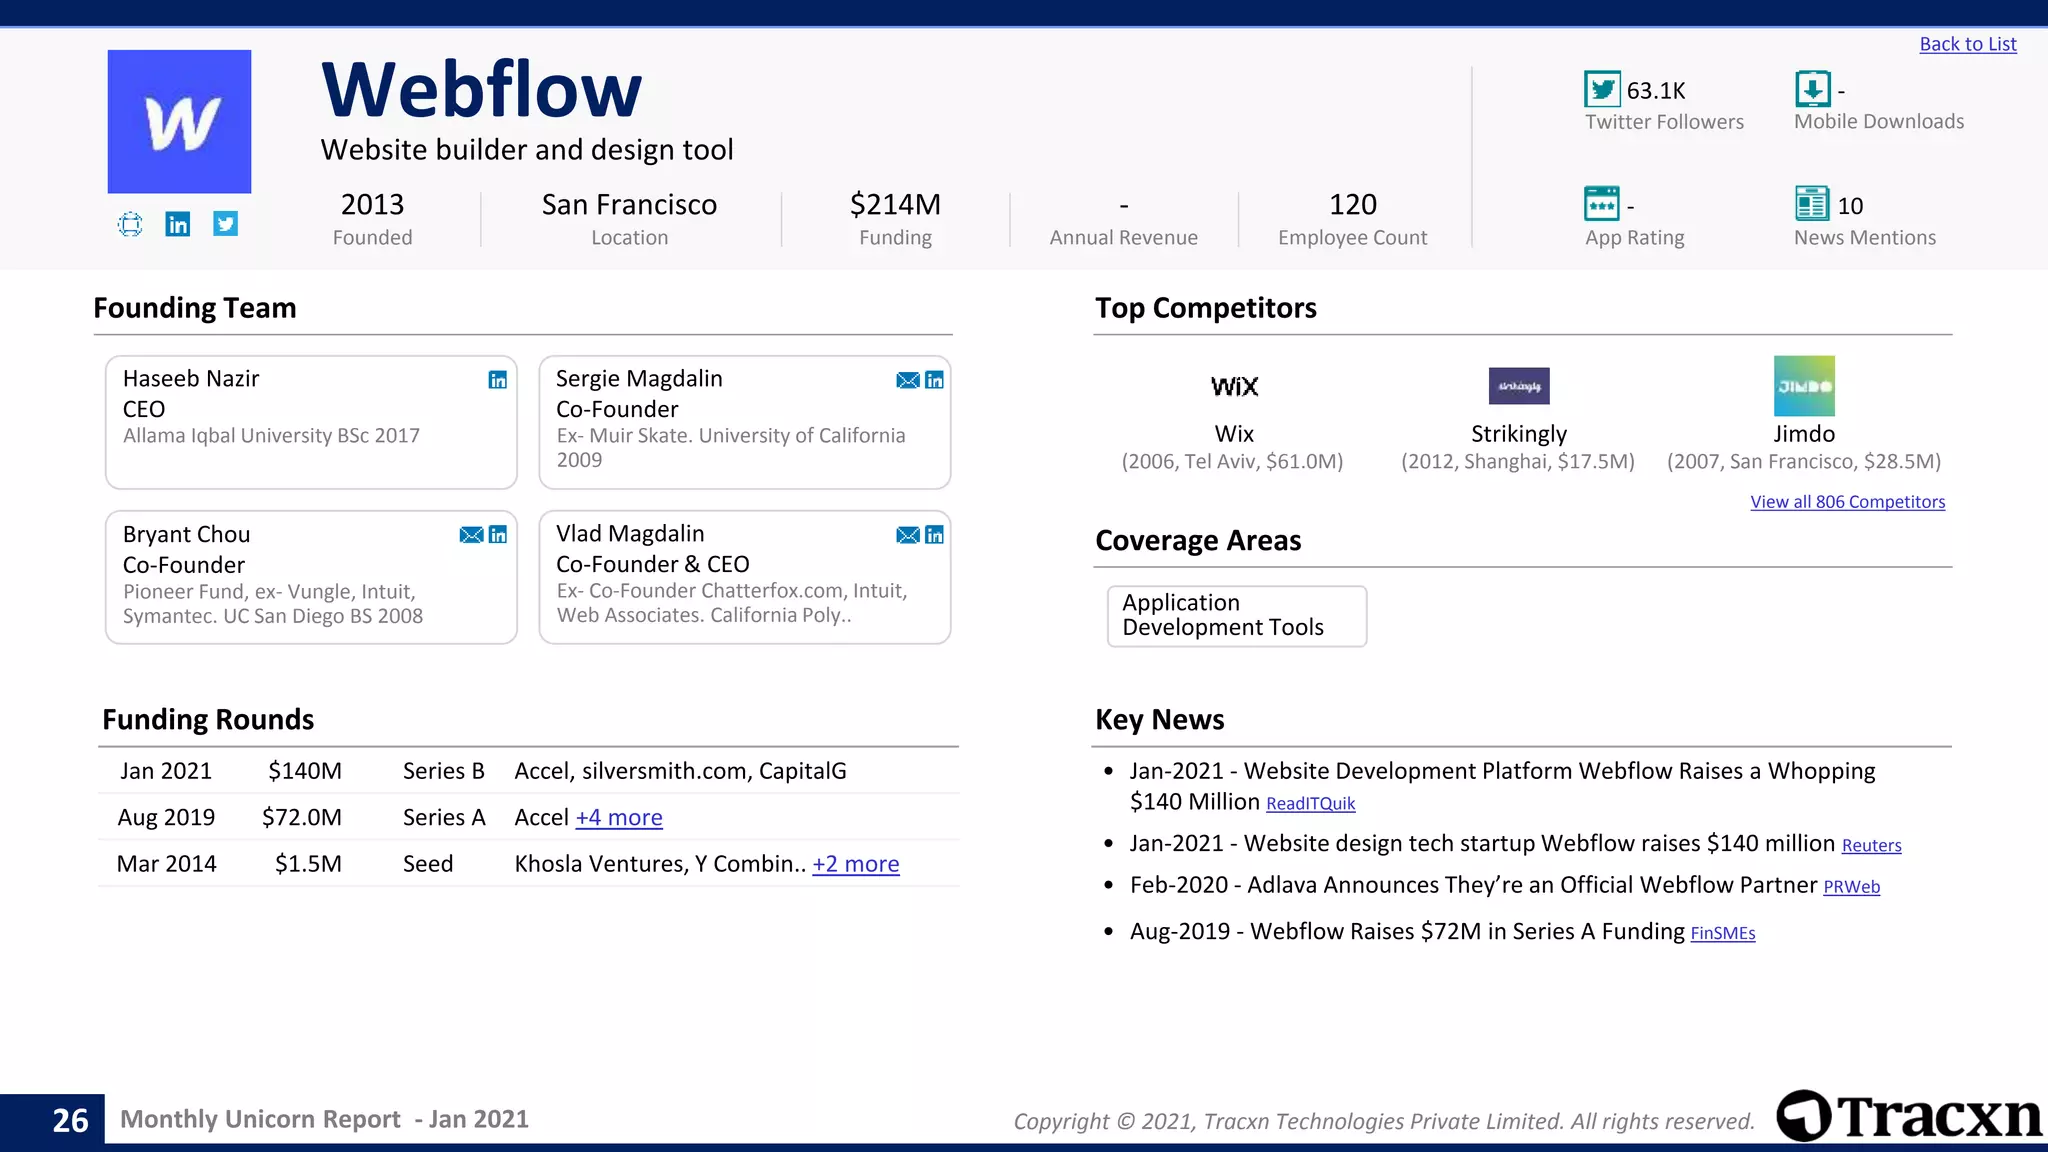This screenshot has width=2048, height=1152.
Task: Click the Webflow company title
Action: 481,89
